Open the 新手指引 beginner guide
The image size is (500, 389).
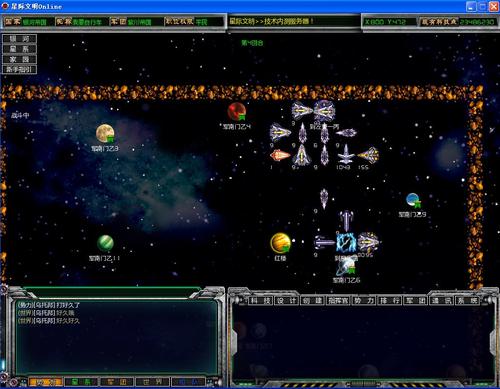tap(19, 70)
